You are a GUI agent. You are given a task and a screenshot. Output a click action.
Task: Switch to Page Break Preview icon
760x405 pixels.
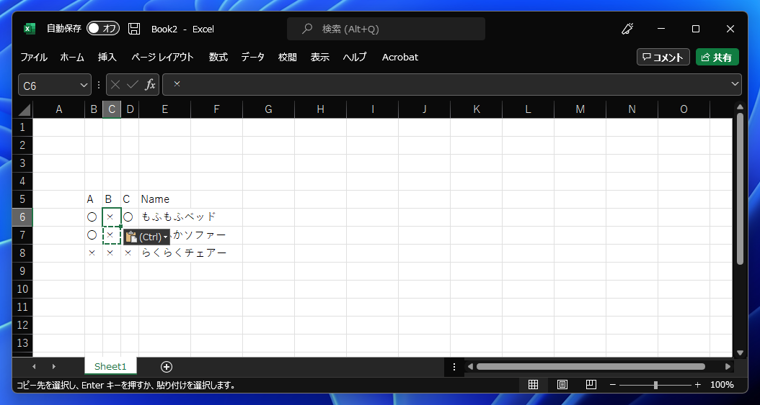coord(591,385)
